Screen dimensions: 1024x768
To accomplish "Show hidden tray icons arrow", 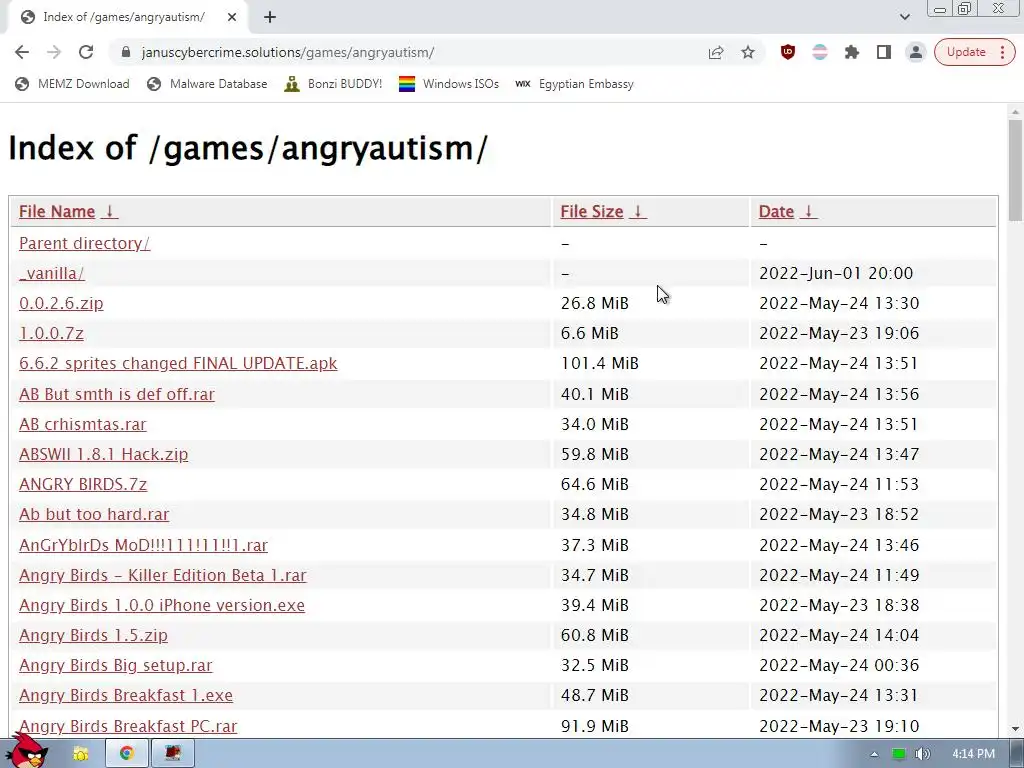I will click(874, 754).
